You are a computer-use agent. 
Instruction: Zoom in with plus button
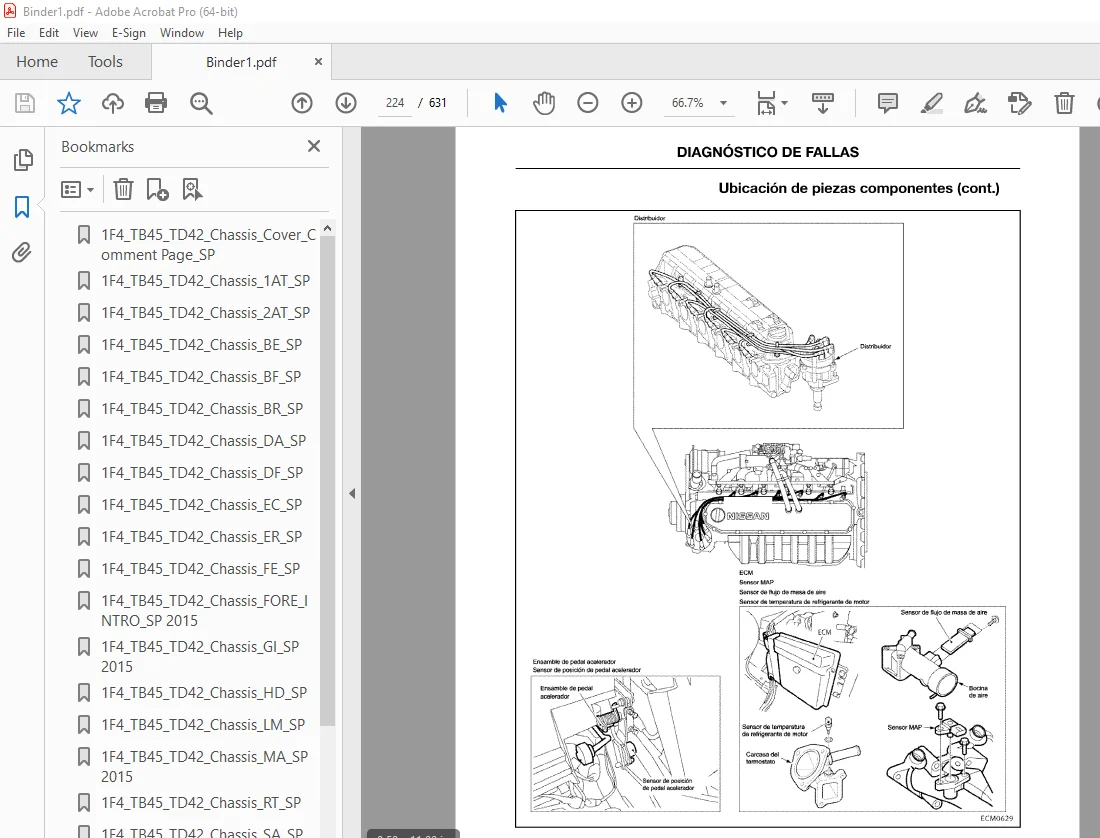(631, 103)
